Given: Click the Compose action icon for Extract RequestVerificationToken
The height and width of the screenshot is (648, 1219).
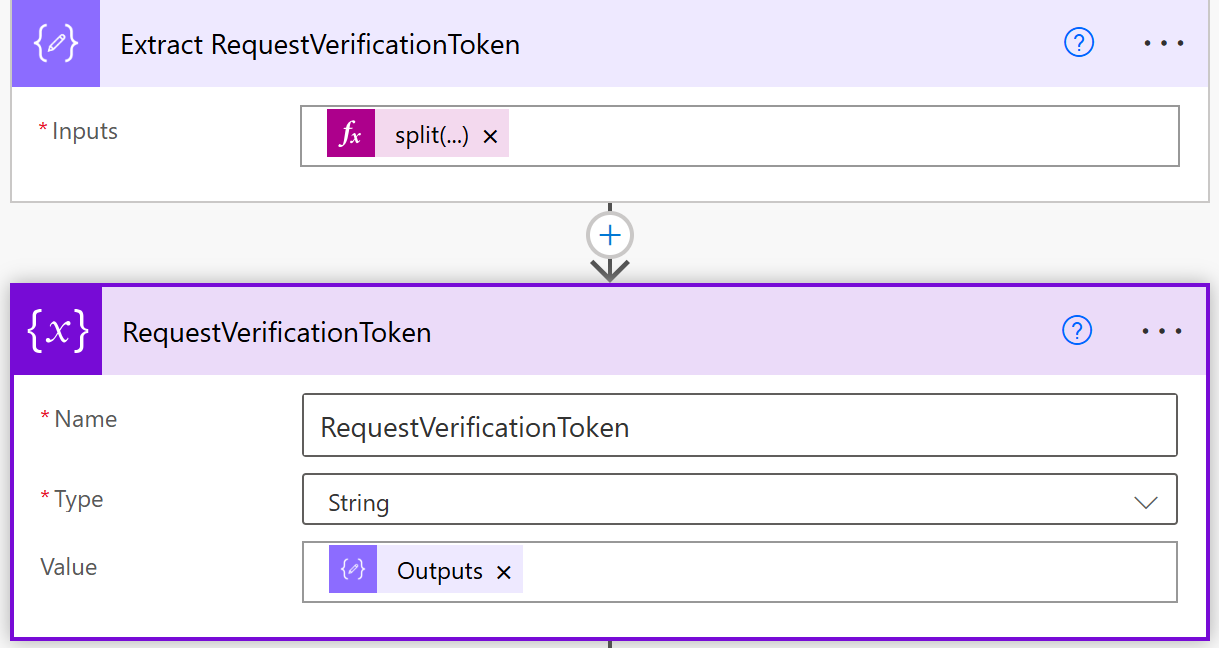Looking at the screenshot, I should click(55, 43).
